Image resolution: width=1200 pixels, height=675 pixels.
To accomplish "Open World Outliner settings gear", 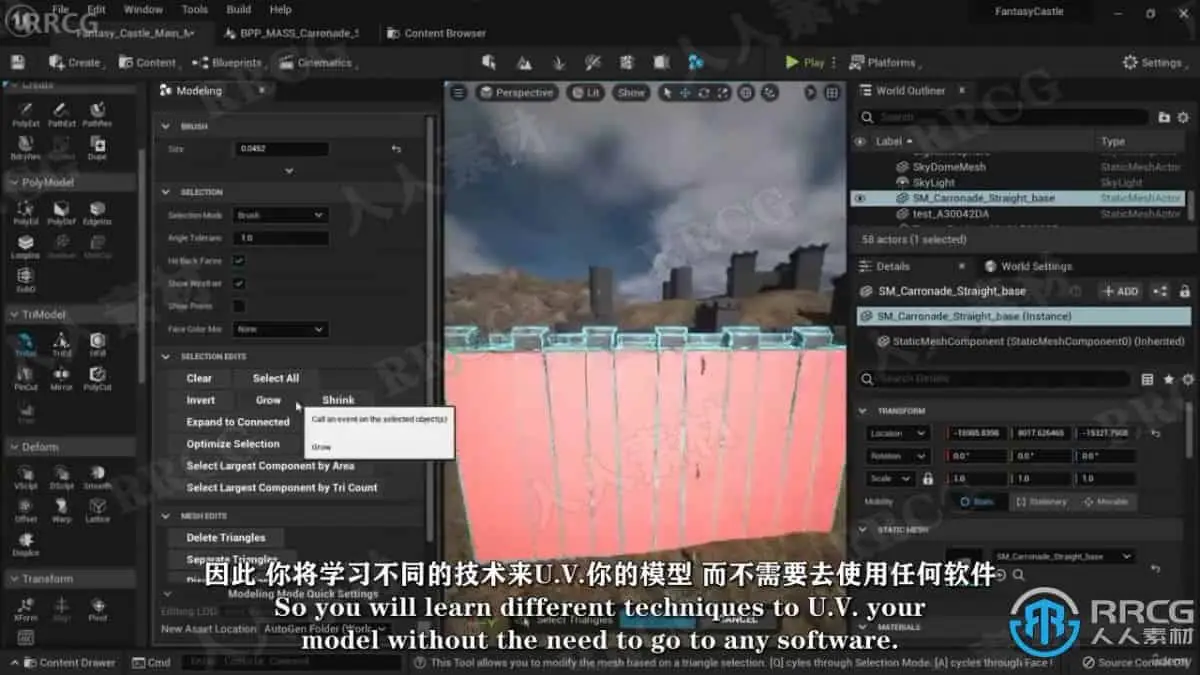I will click(x=1183, y=117).
